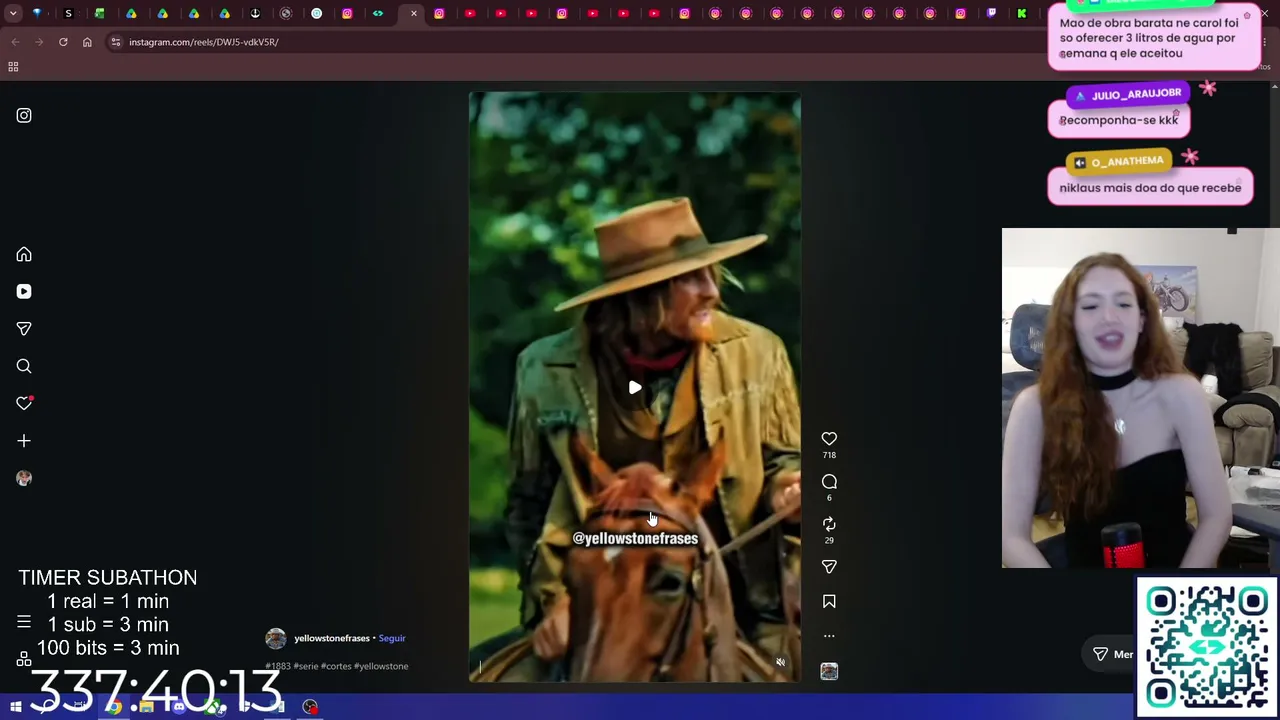Open yellowstonefrases profile link

(332, 638)
